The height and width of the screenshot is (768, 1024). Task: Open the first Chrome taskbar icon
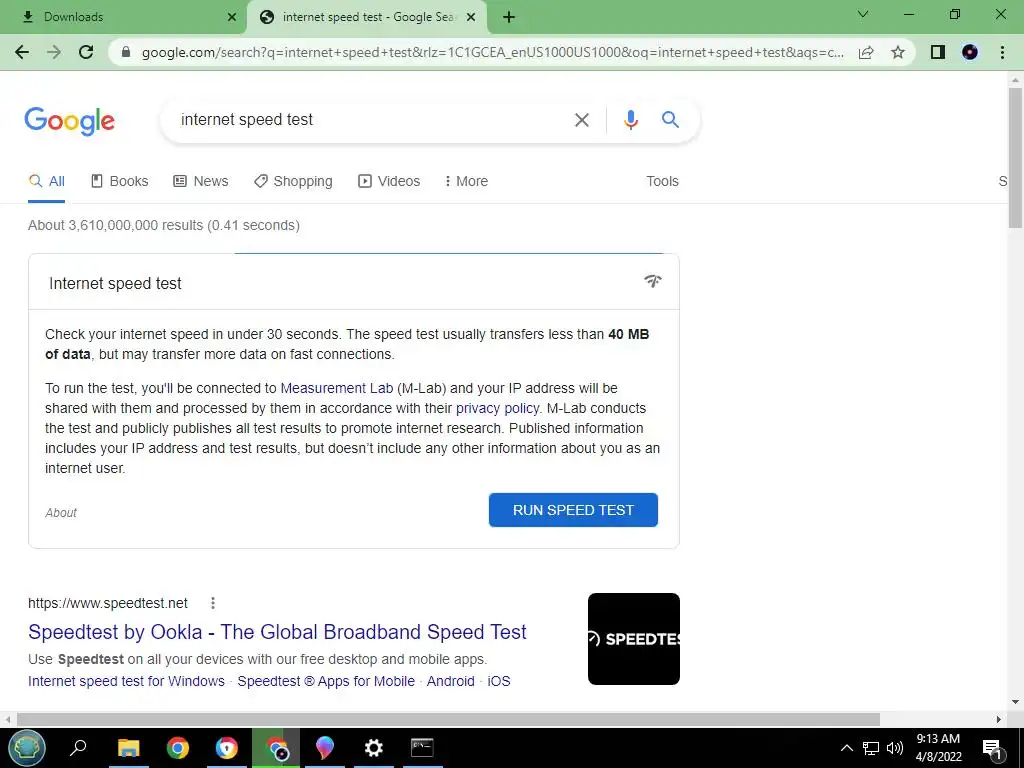pos(178,748)
